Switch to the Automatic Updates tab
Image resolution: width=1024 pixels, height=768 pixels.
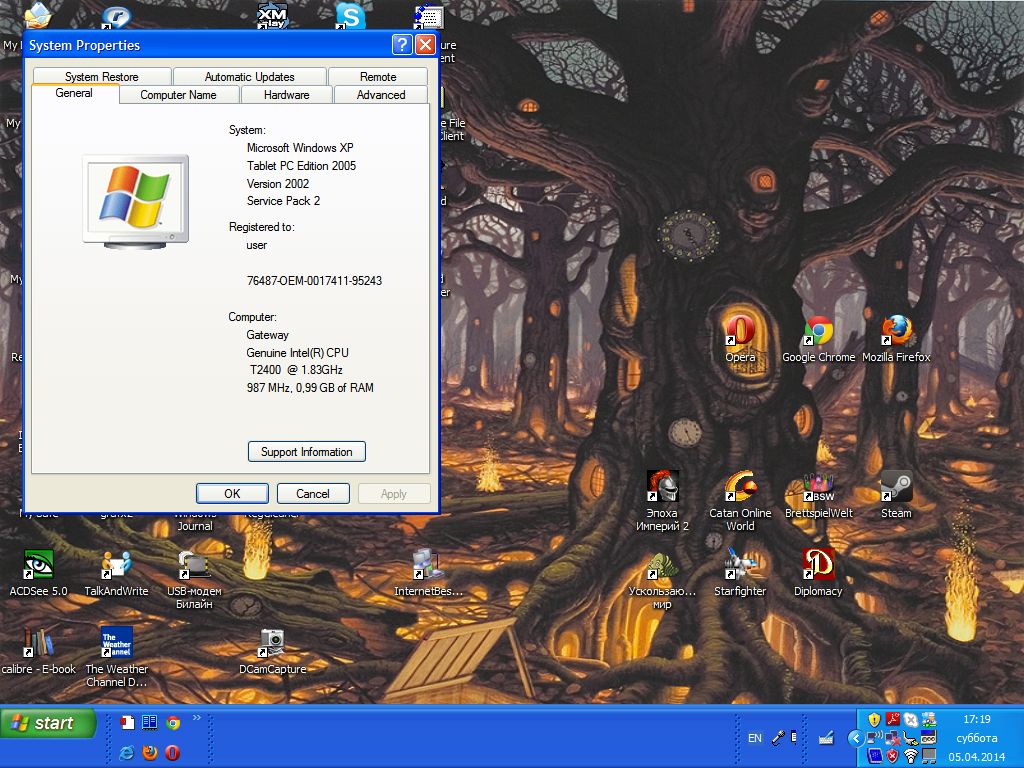(x=249, y=76)
